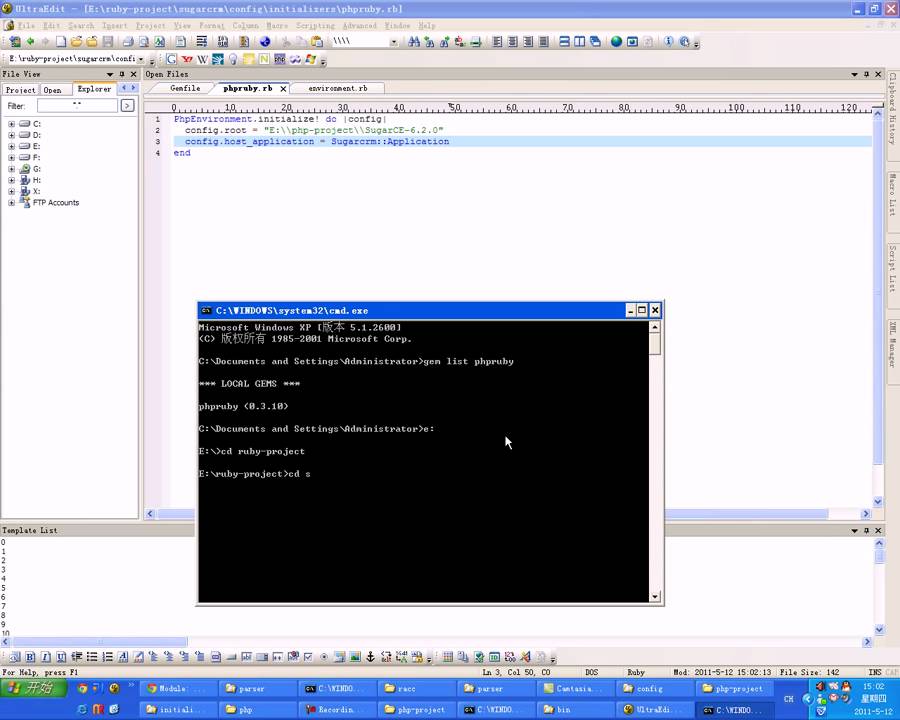Open the Script List side panel
The width and height of the screenshot is (900, 720).
(893, 268)
